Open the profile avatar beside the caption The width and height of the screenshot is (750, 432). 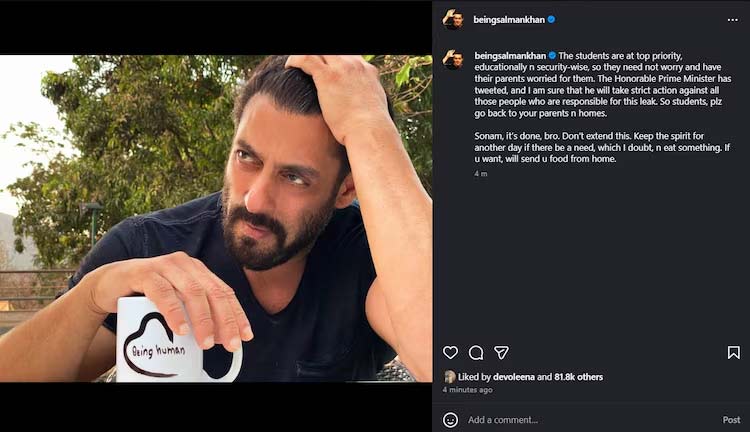[x=452, y=59]
